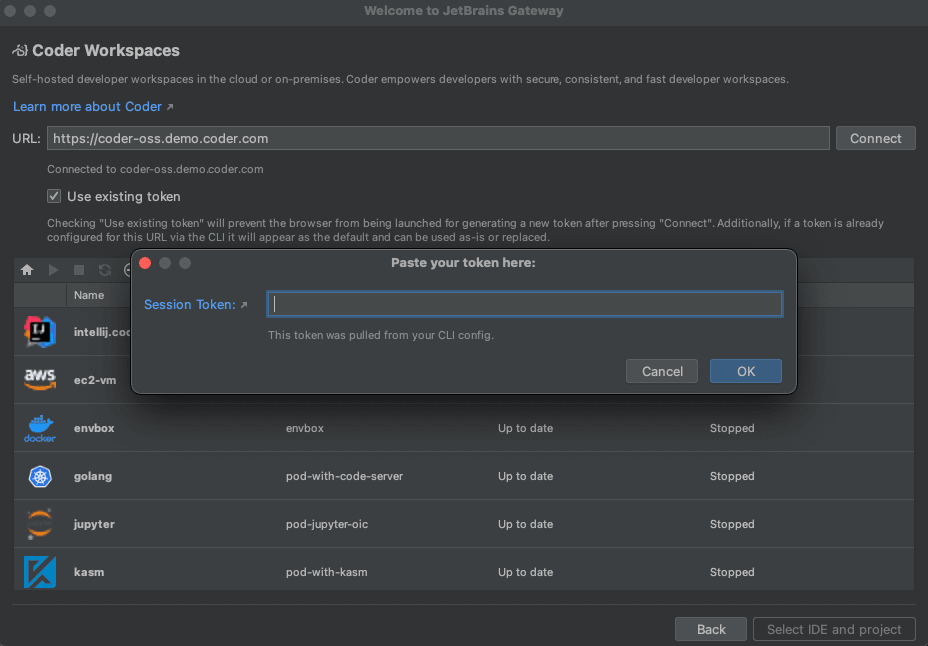Update workspace via the refresh arrows icon

pyautogui.click(x=105, y=270)
